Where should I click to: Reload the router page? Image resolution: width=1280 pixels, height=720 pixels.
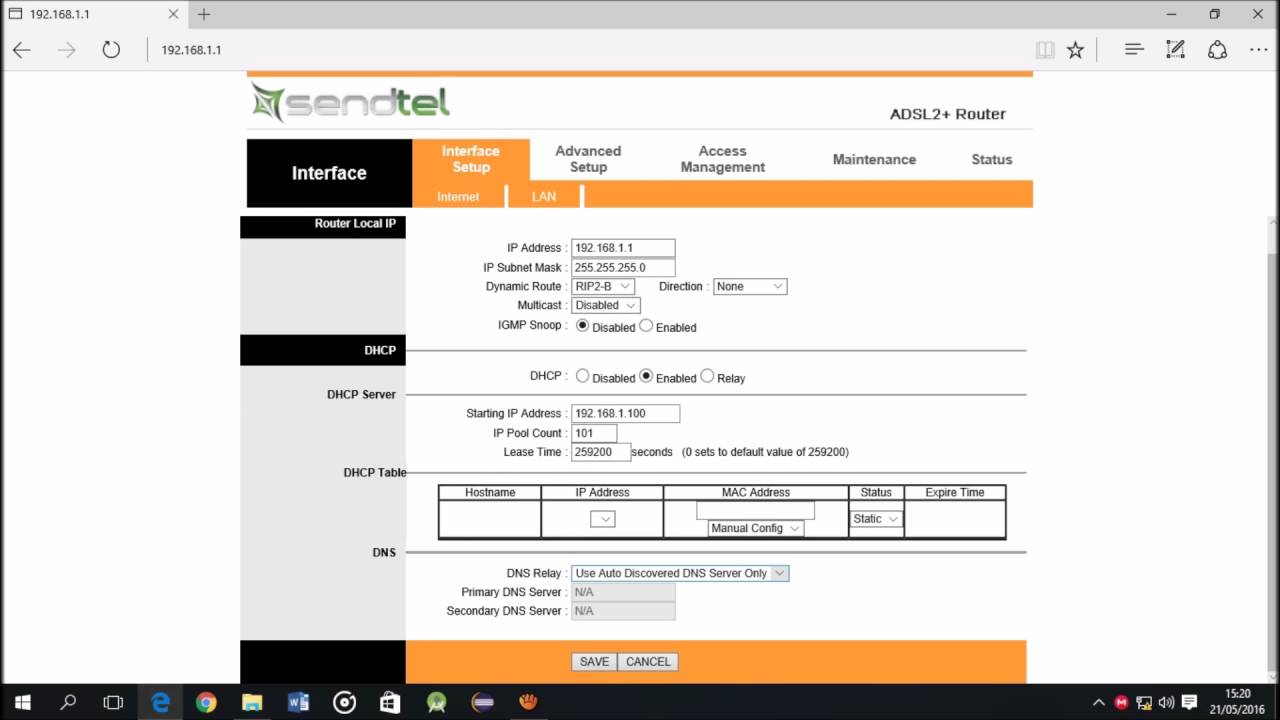[x=111, y=50]
